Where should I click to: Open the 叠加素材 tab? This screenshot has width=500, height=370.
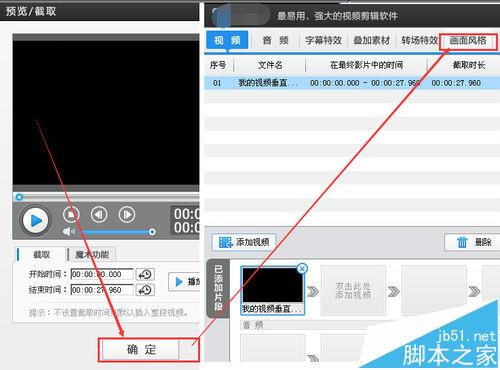pyautogui.click(x=371, y=41)
